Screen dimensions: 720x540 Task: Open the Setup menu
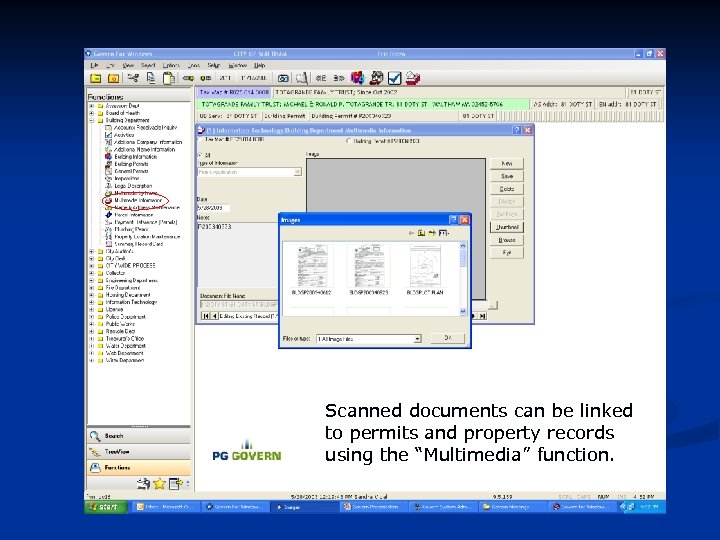coord(214,66)
